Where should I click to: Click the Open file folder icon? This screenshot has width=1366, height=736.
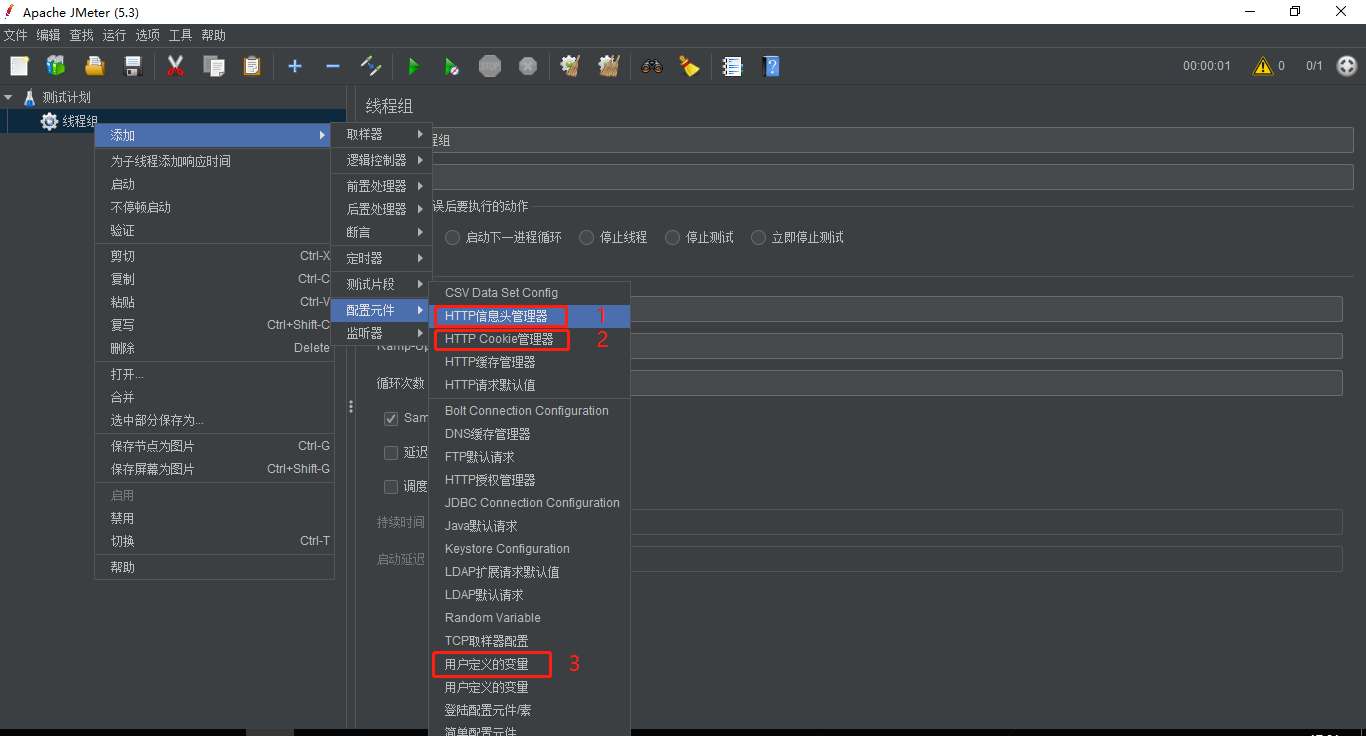pos(94,66)
